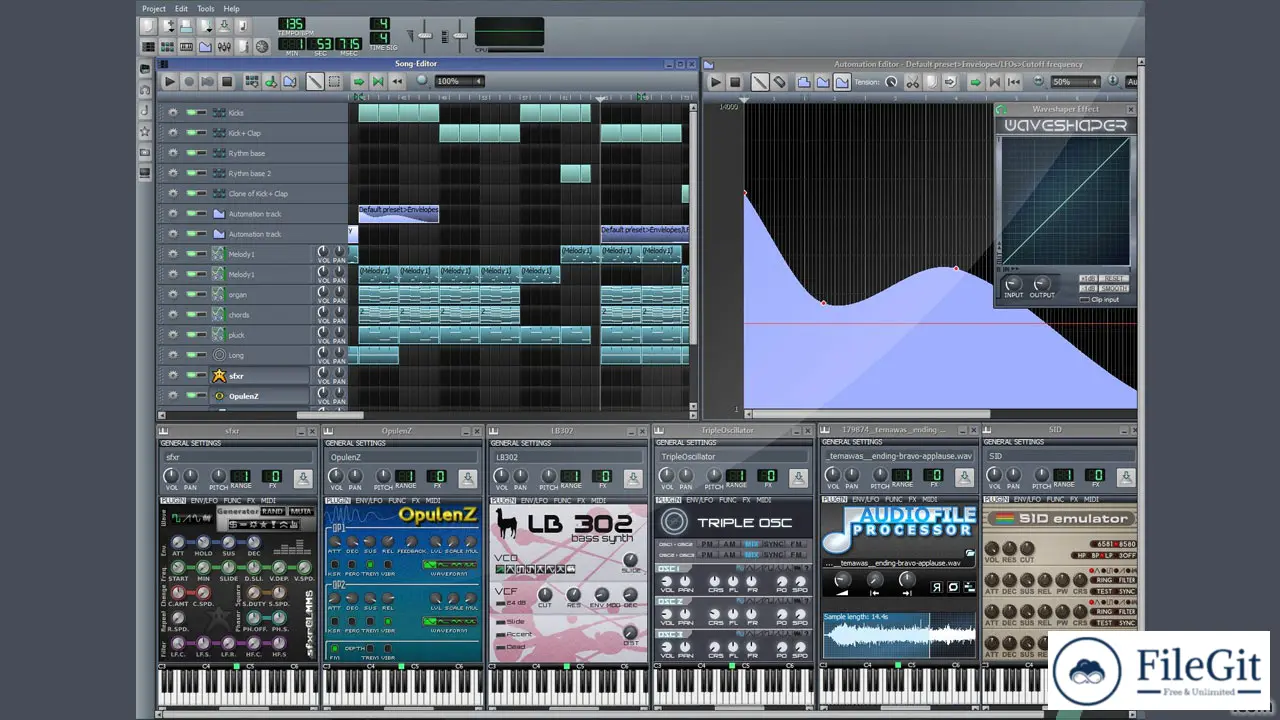
Task: Open actions gear for Long track
Action: [x=172, y=355]
